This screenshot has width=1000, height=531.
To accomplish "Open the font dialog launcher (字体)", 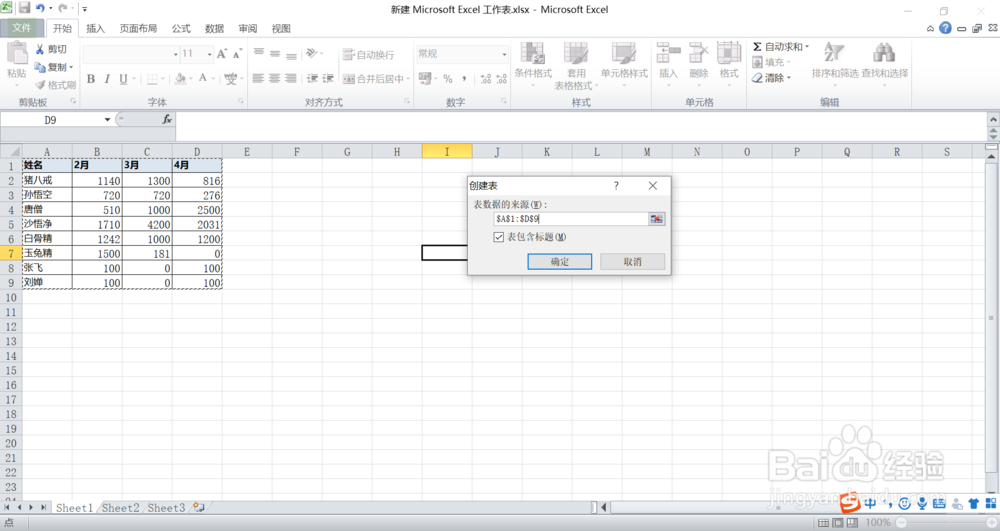I will point(241,101).
